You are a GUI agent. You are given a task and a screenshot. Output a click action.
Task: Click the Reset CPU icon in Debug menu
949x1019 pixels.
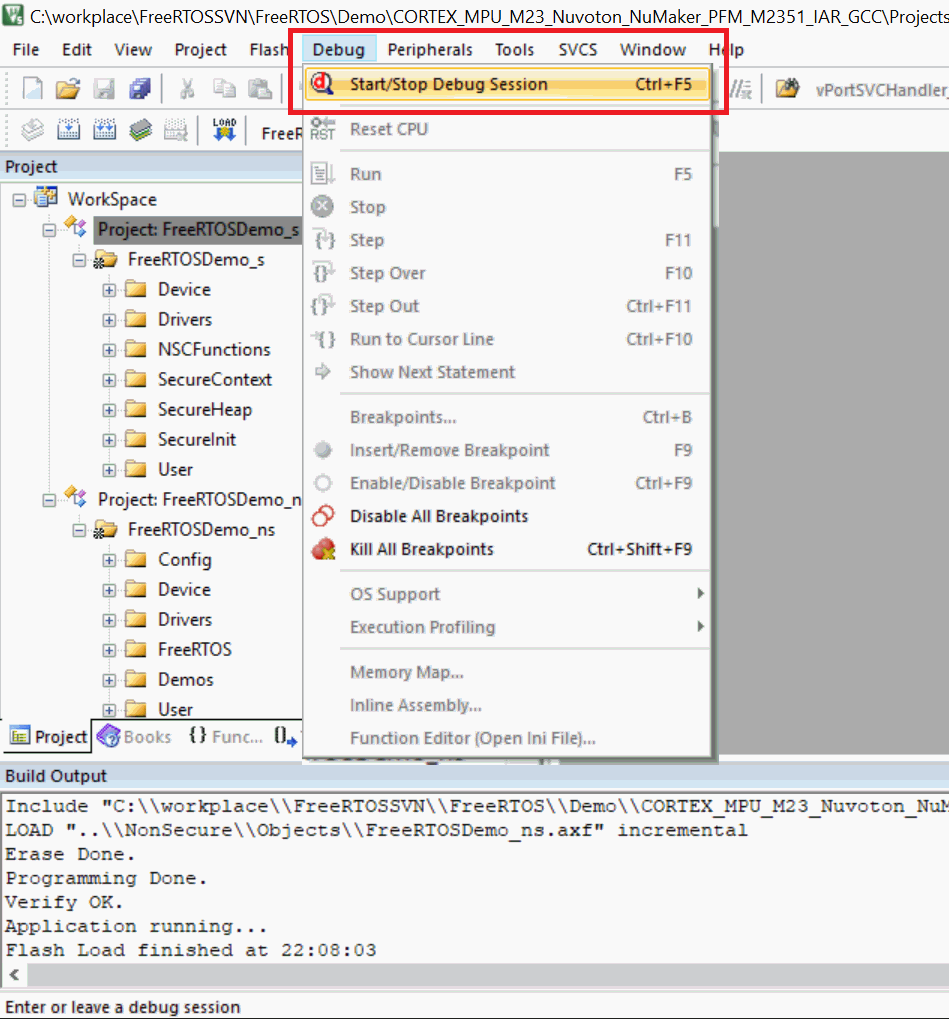pyautogui.click(x=322, y=128)
